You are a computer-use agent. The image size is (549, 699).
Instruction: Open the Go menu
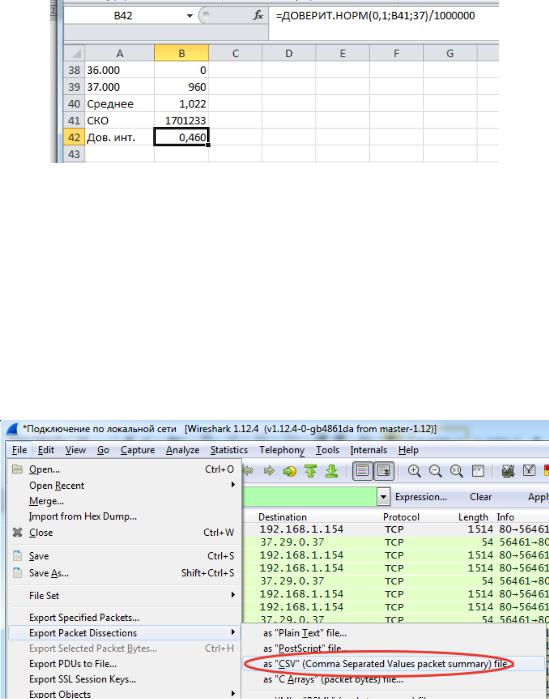(x=103, y=450)
